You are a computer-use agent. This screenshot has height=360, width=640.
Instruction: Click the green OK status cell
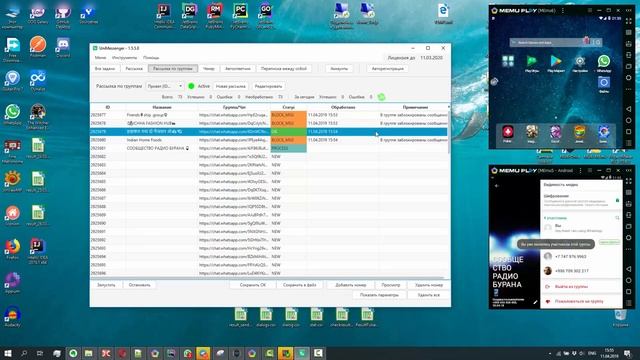pos(288,132)
